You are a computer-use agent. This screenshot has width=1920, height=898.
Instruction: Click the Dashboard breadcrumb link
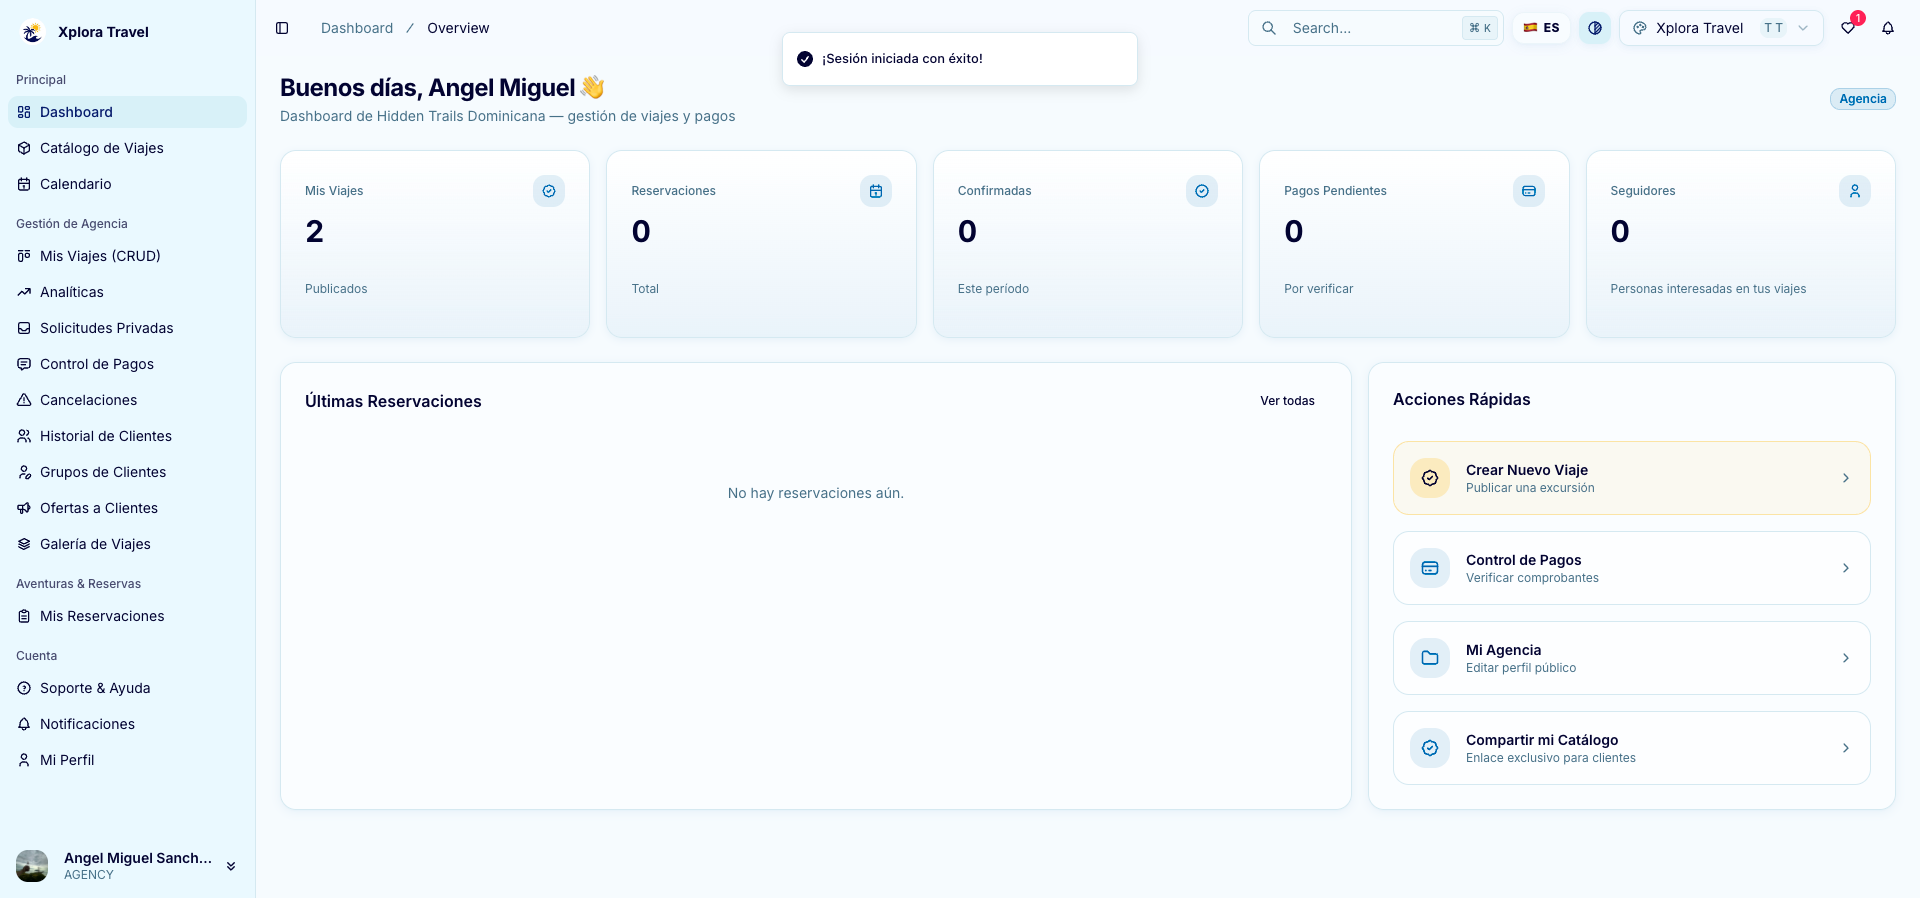(357, 28)
